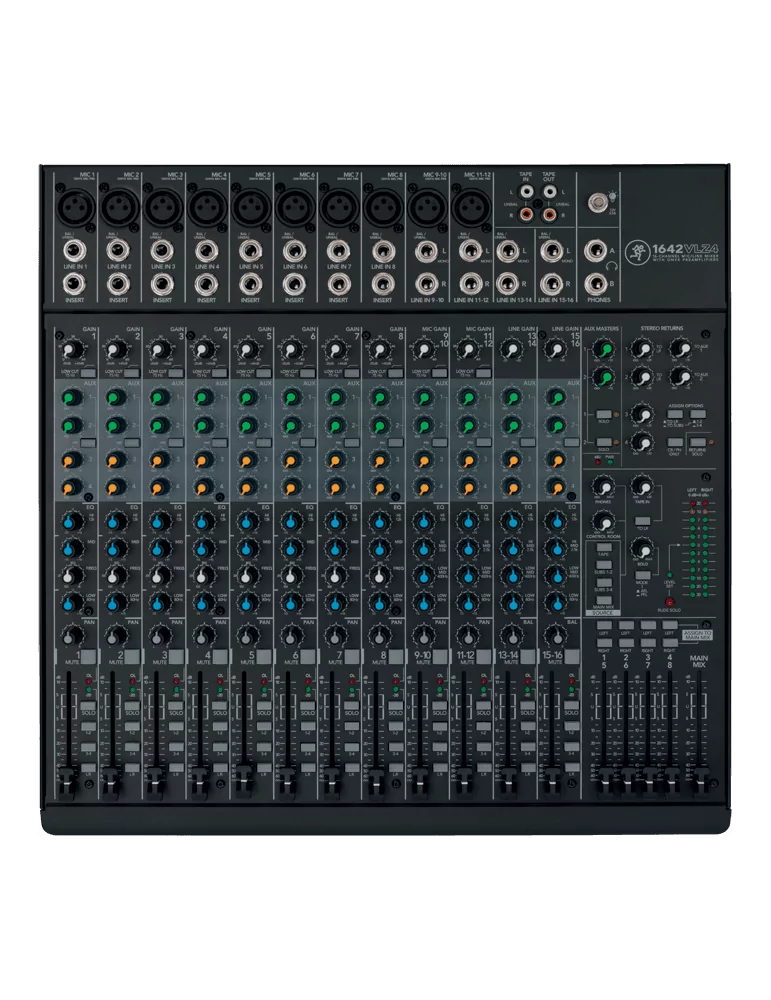Toggle solo MODE AFL/PFL switch
Viewport: 771px width, 1000px height.
[643, 575]
